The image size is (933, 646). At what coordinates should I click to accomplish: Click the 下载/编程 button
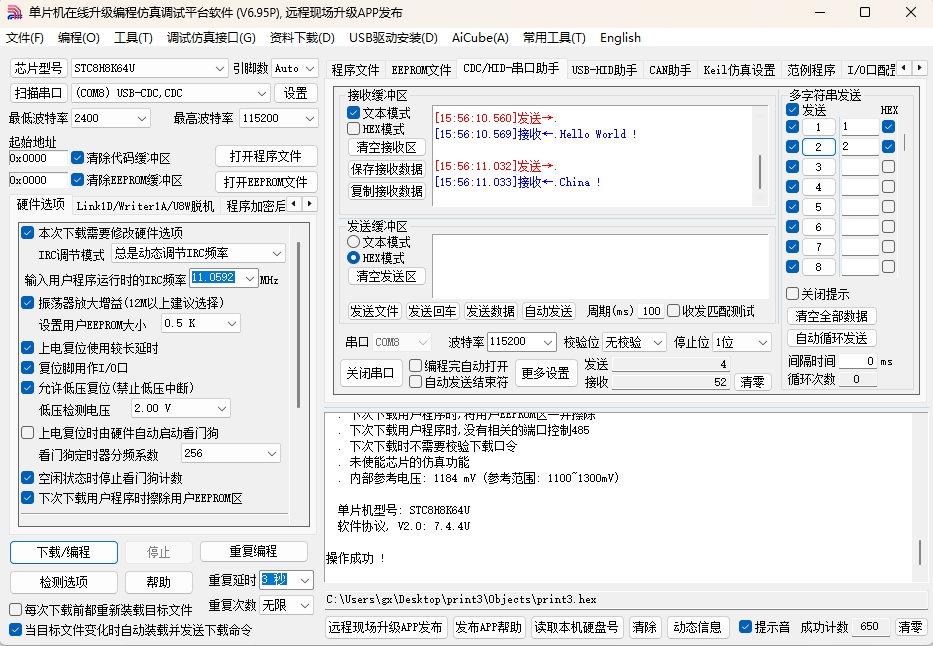[64, 552]
